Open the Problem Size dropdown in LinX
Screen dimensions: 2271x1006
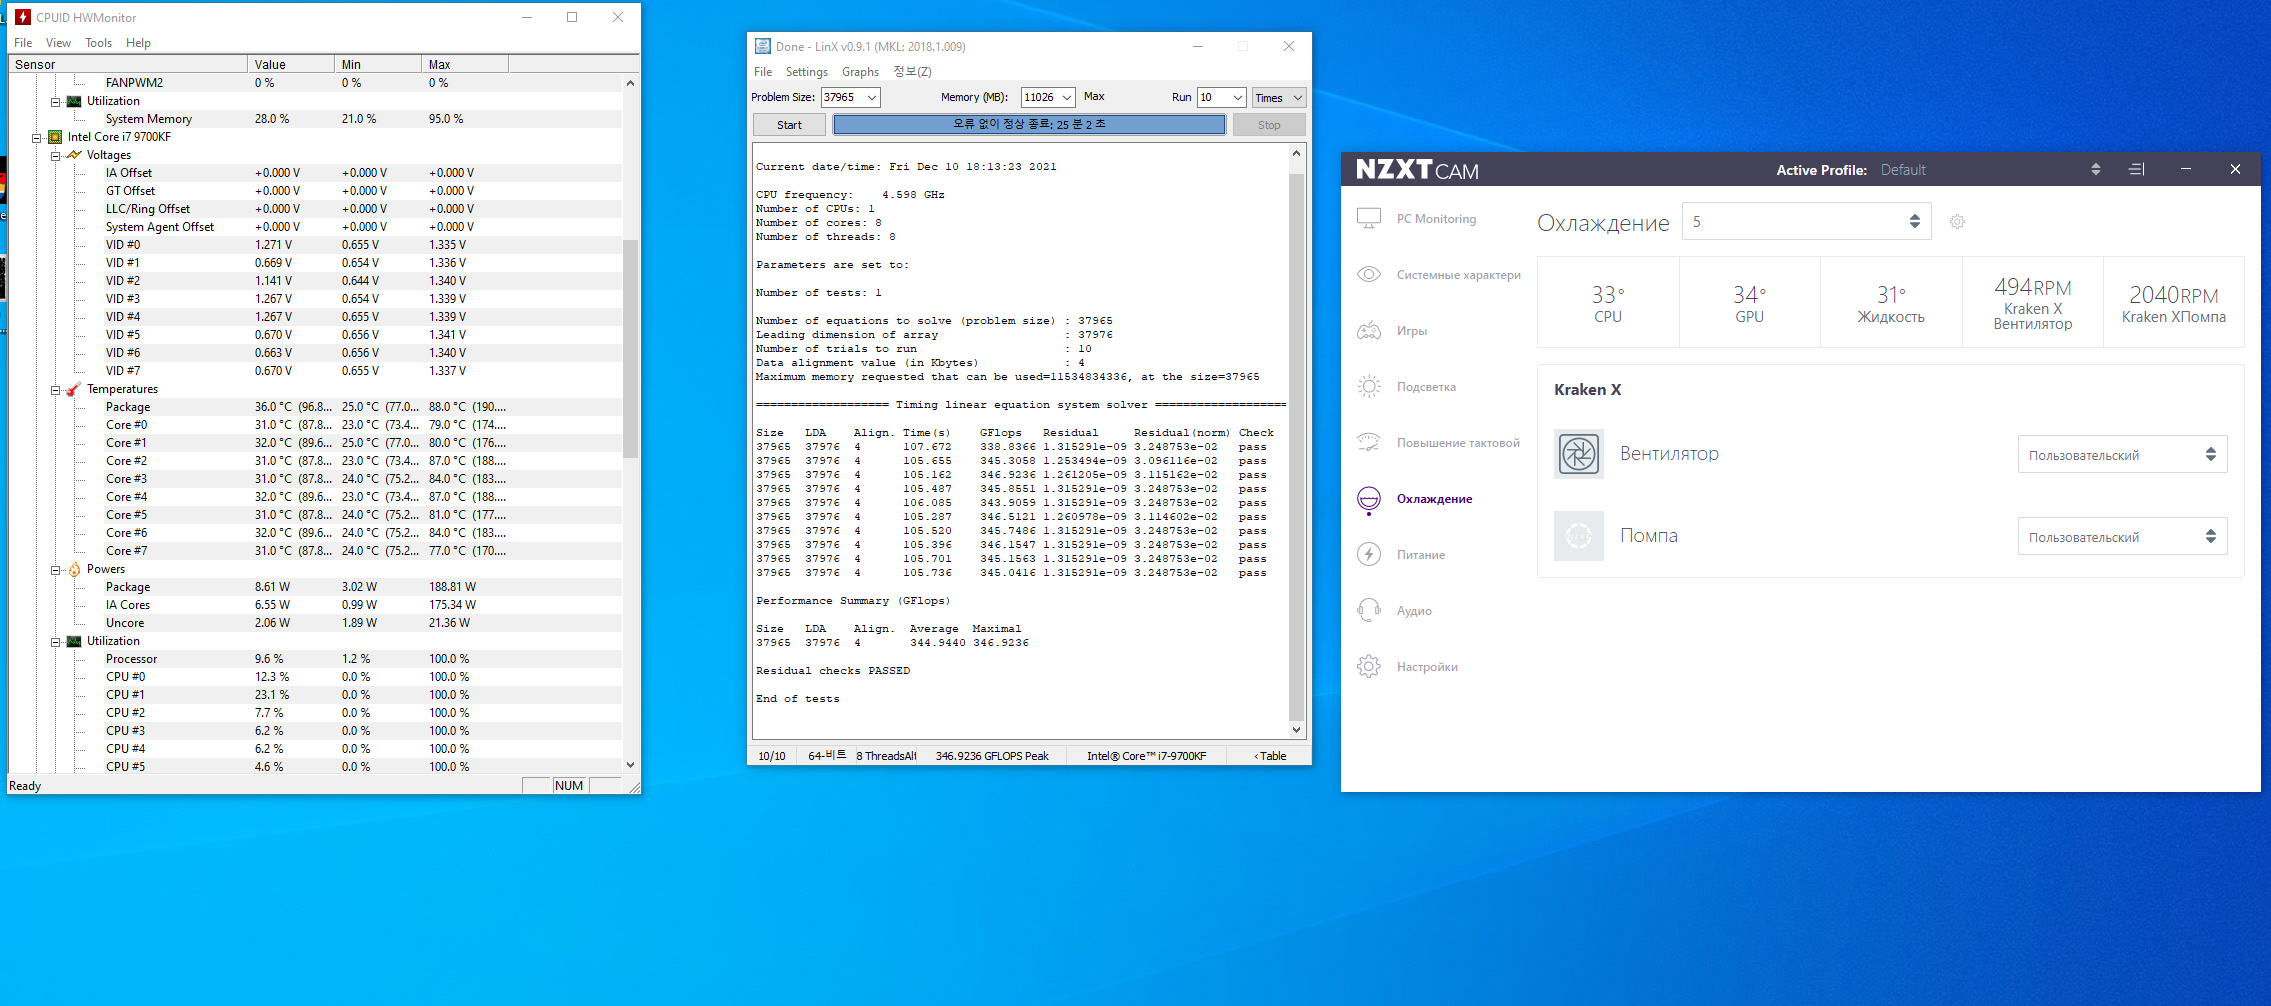pyautogui.click(x=872, y=97)
